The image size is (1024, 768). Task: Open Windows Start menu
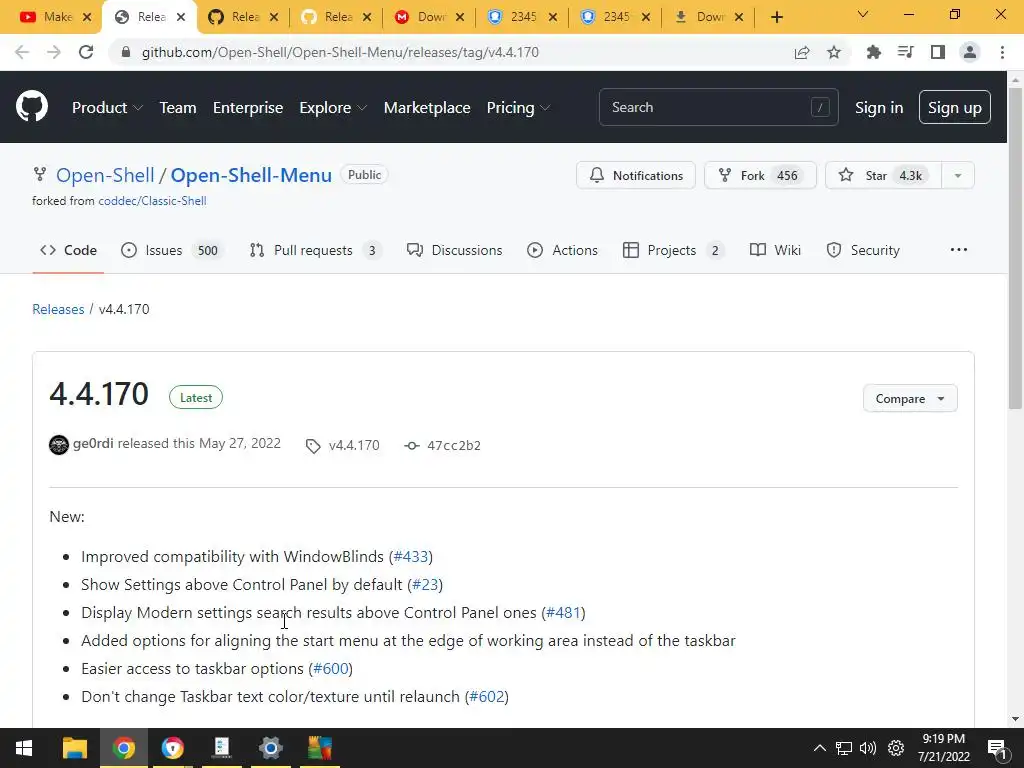point(24,748)
